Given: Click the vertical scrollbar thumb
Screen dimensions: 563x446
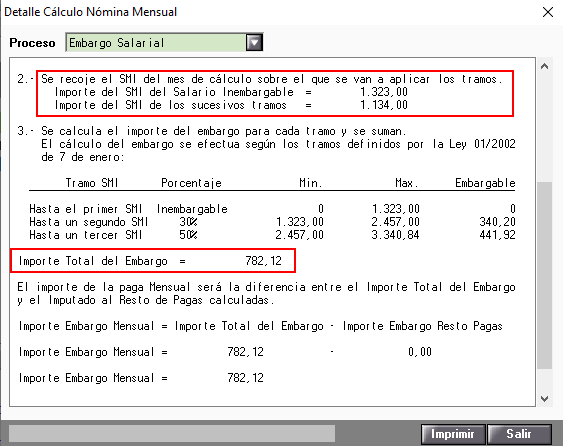Looking at the screenshot, I should tap(544, 275).
